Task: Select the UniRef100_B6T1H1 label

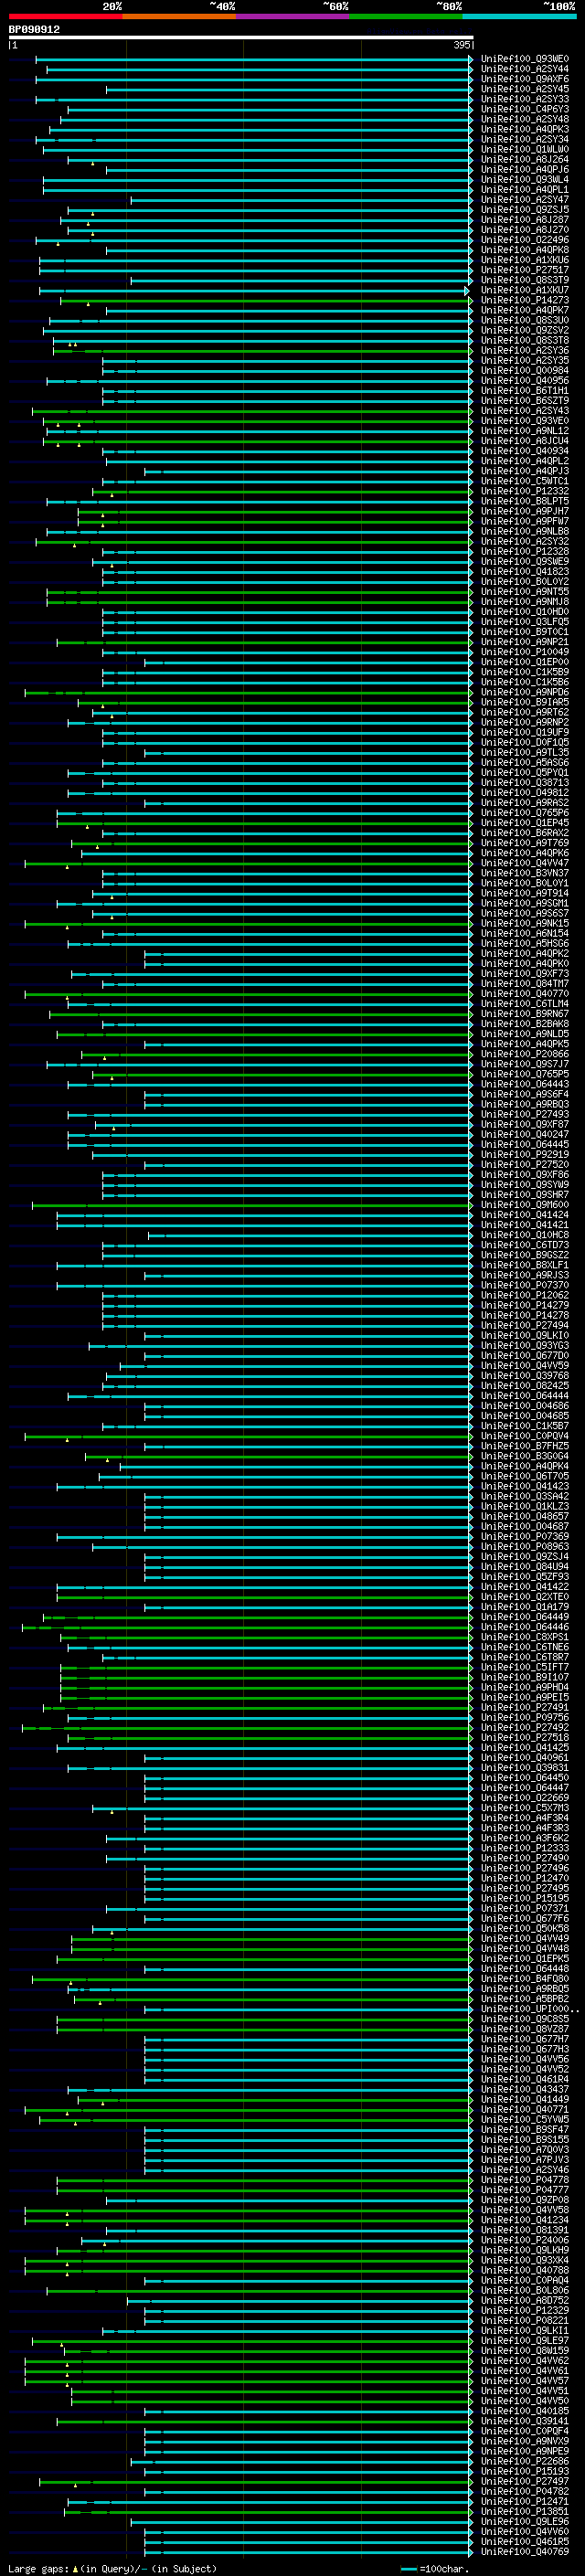Action: pos(524,391)
